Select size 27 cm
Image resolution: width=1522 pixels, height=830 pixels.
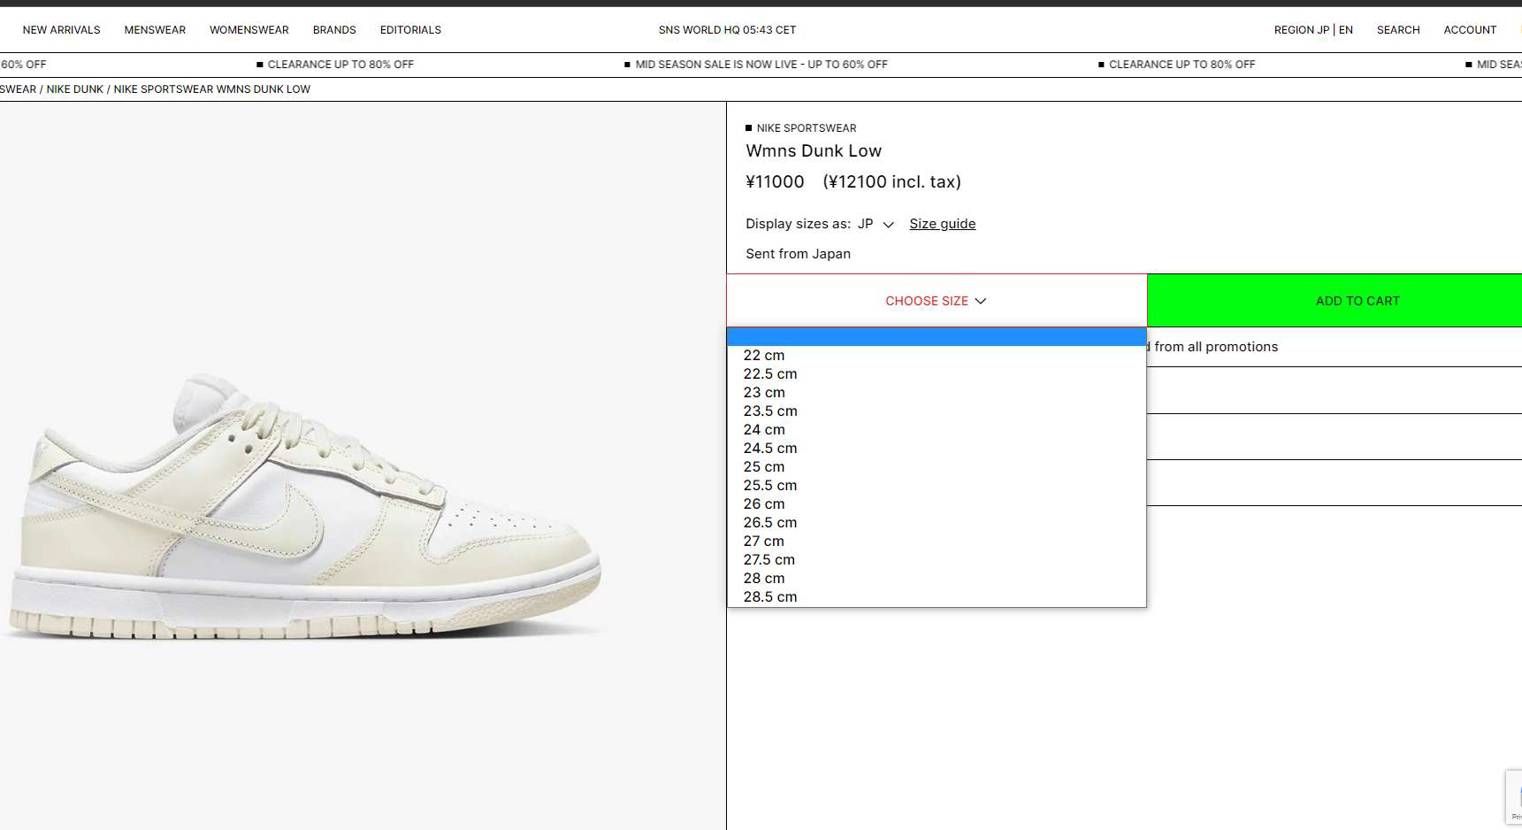tap(936, 541)
